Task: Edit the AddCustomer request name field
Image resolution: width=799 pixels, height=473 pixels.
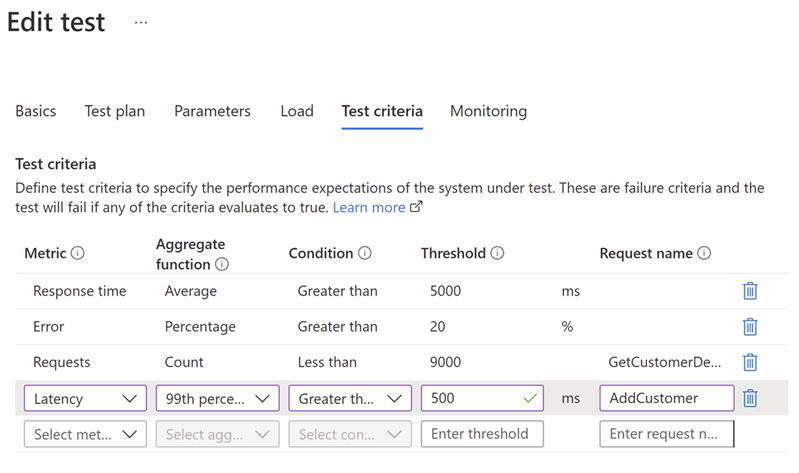Action: (666, 398)
